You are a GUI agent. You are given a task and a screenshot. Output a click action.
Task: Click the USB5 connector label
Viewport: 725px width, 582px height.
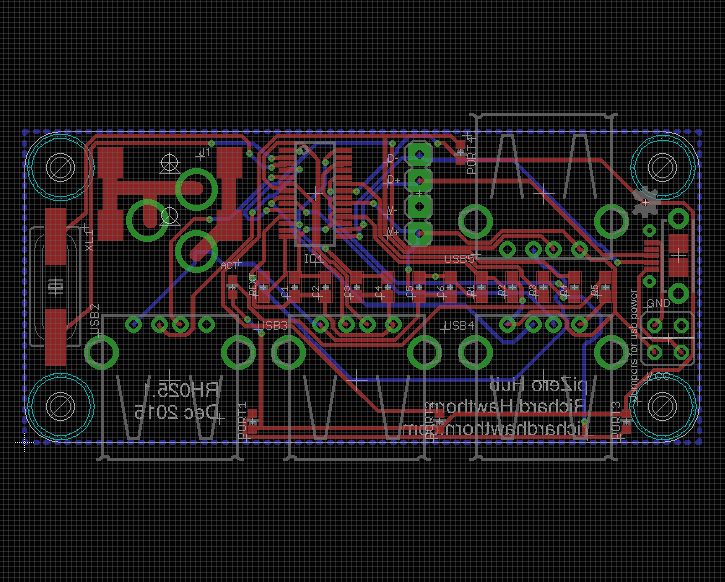460,259
